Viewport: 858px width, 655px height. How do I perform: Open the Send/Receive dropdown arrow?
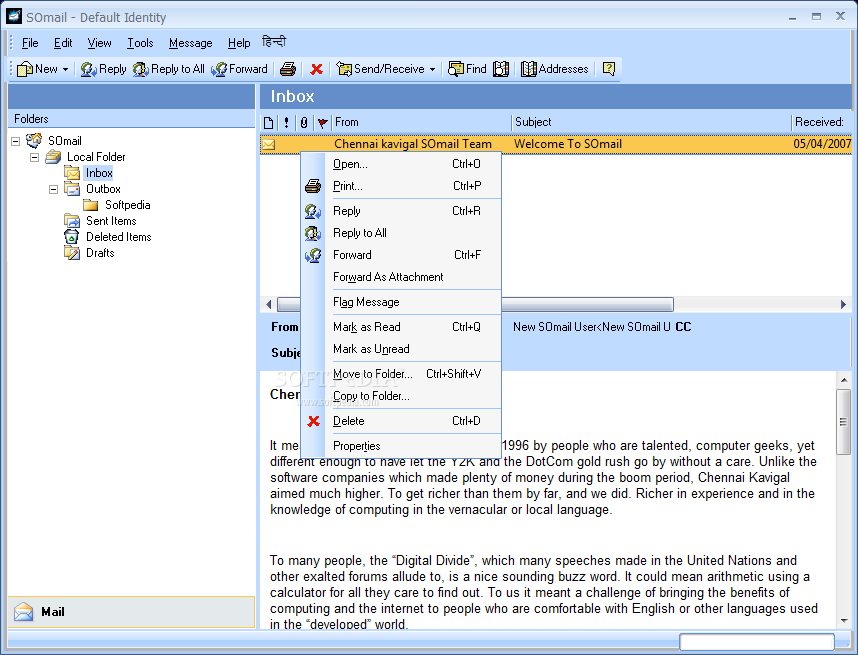(432, 69)
